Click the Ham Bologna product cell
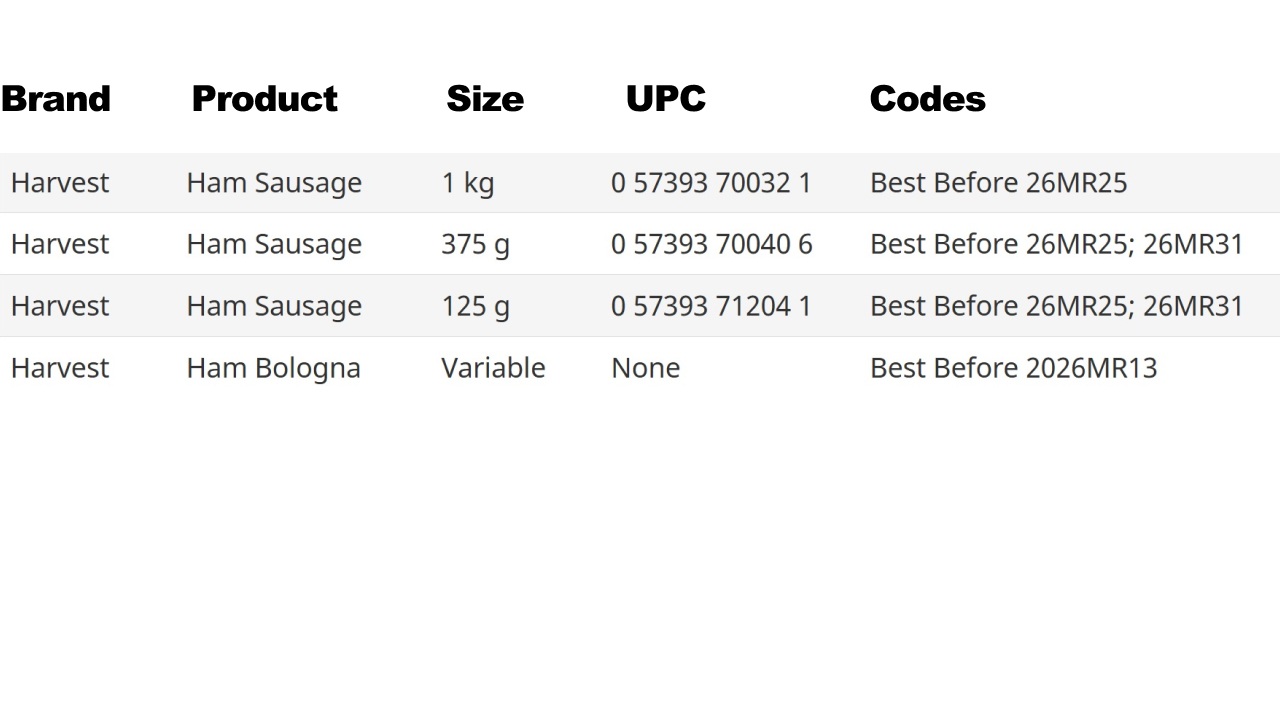The height and width of the screenshot is (725, 1280). point(273,369)
